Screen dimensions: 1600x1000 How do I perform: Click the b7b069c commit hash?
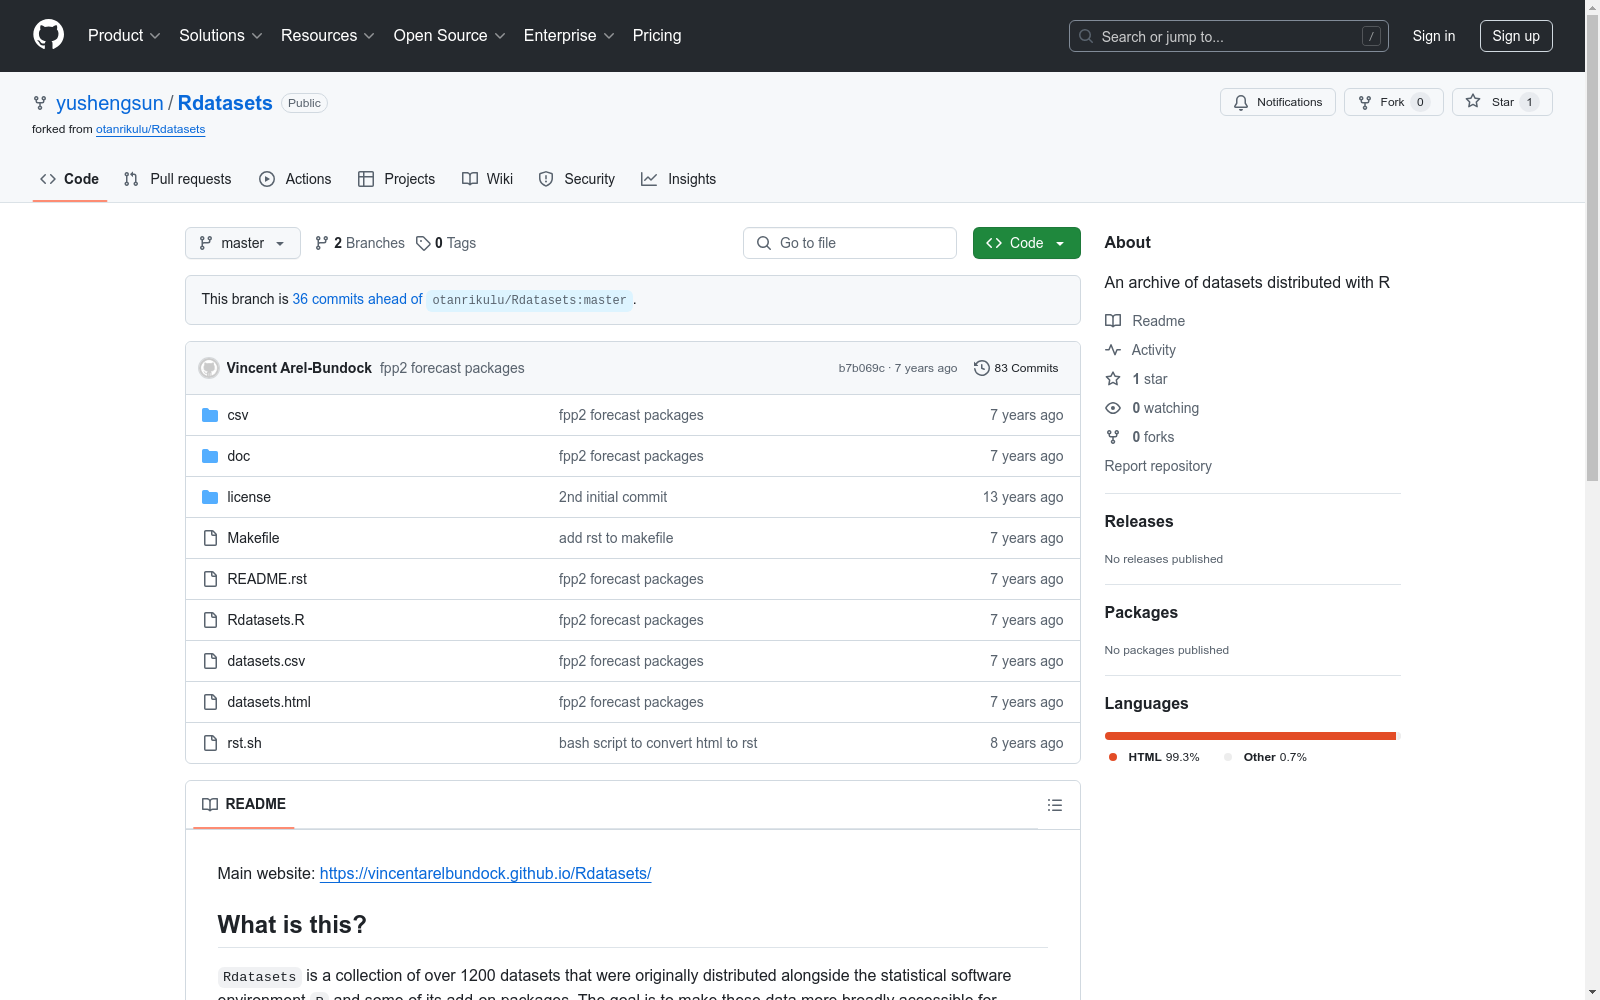861,368
